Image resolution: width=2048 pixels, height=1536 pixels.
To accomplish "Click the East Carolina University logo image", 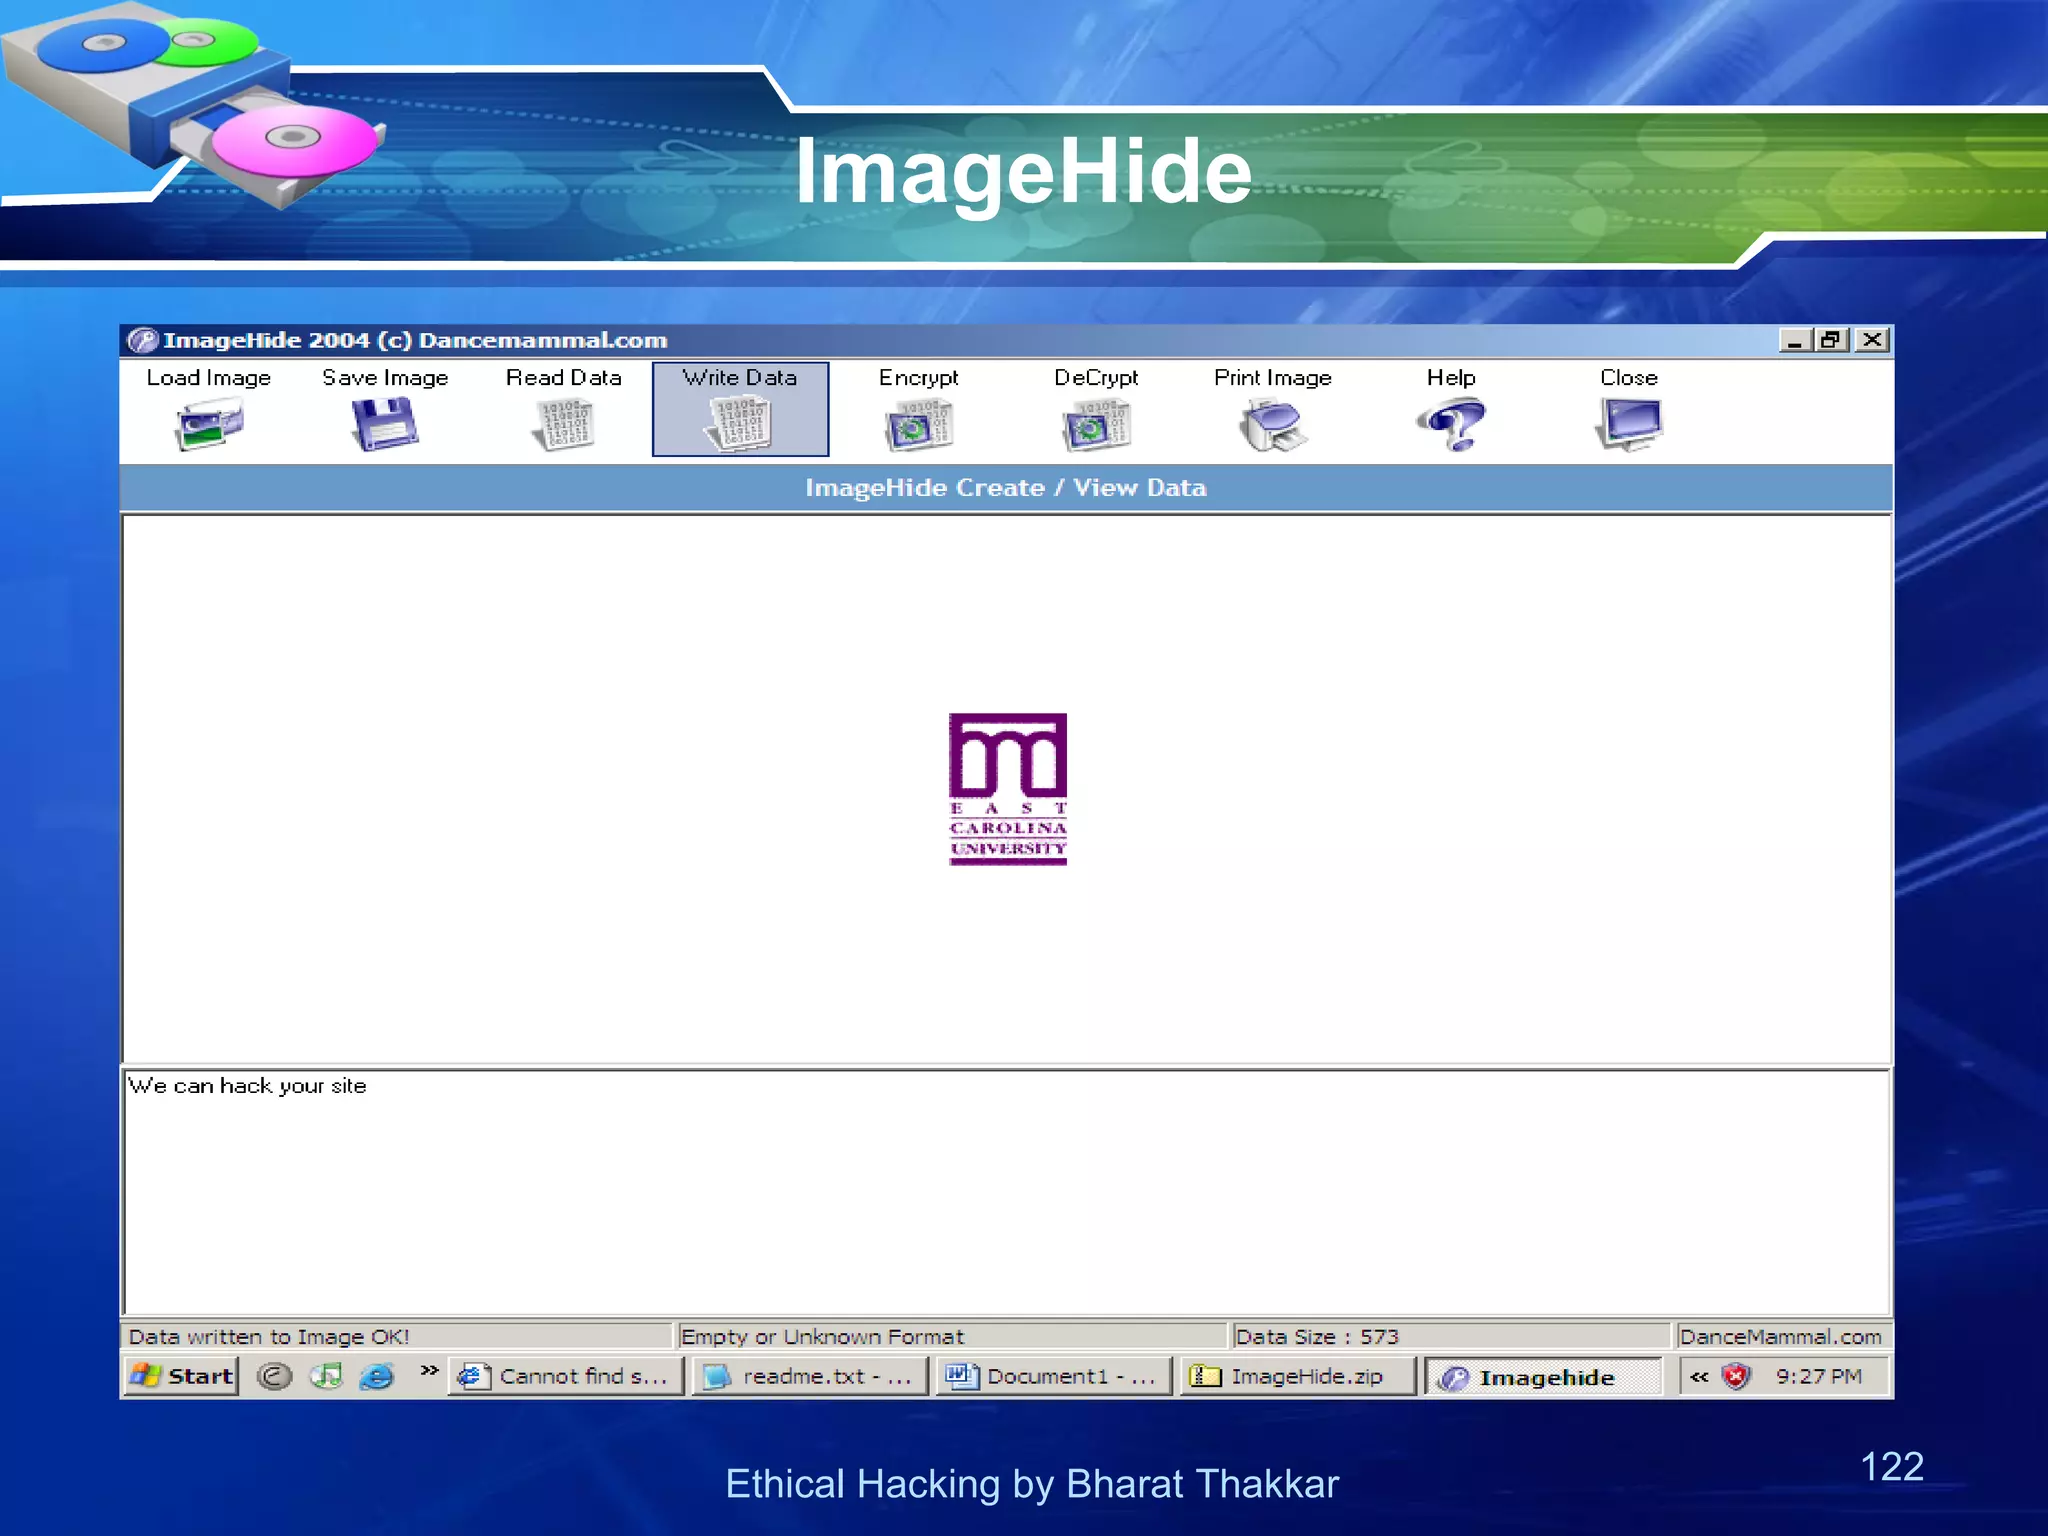I will [x=1007, y=789].
